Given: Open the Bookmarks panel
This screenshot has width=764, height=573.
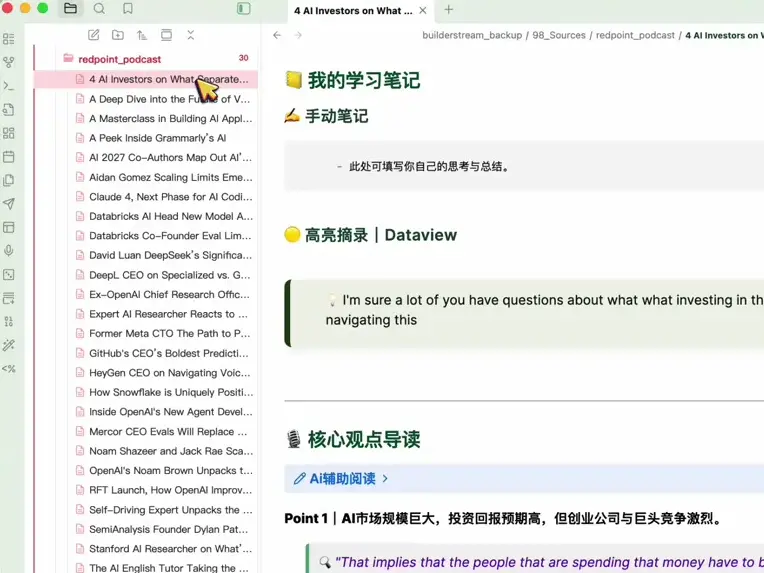Looking at the screenshot, I should click(x=128, y=9).
